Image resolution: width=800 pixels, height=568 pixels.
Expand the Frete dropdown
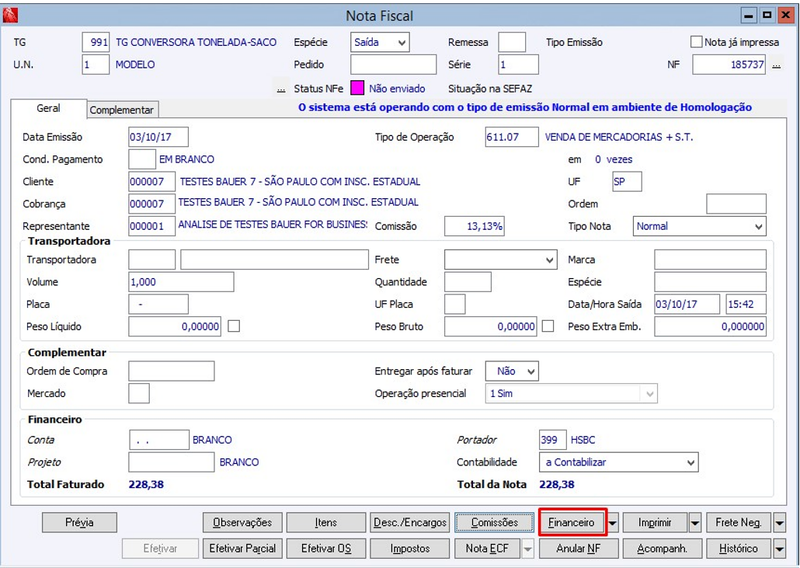point(500,260)
